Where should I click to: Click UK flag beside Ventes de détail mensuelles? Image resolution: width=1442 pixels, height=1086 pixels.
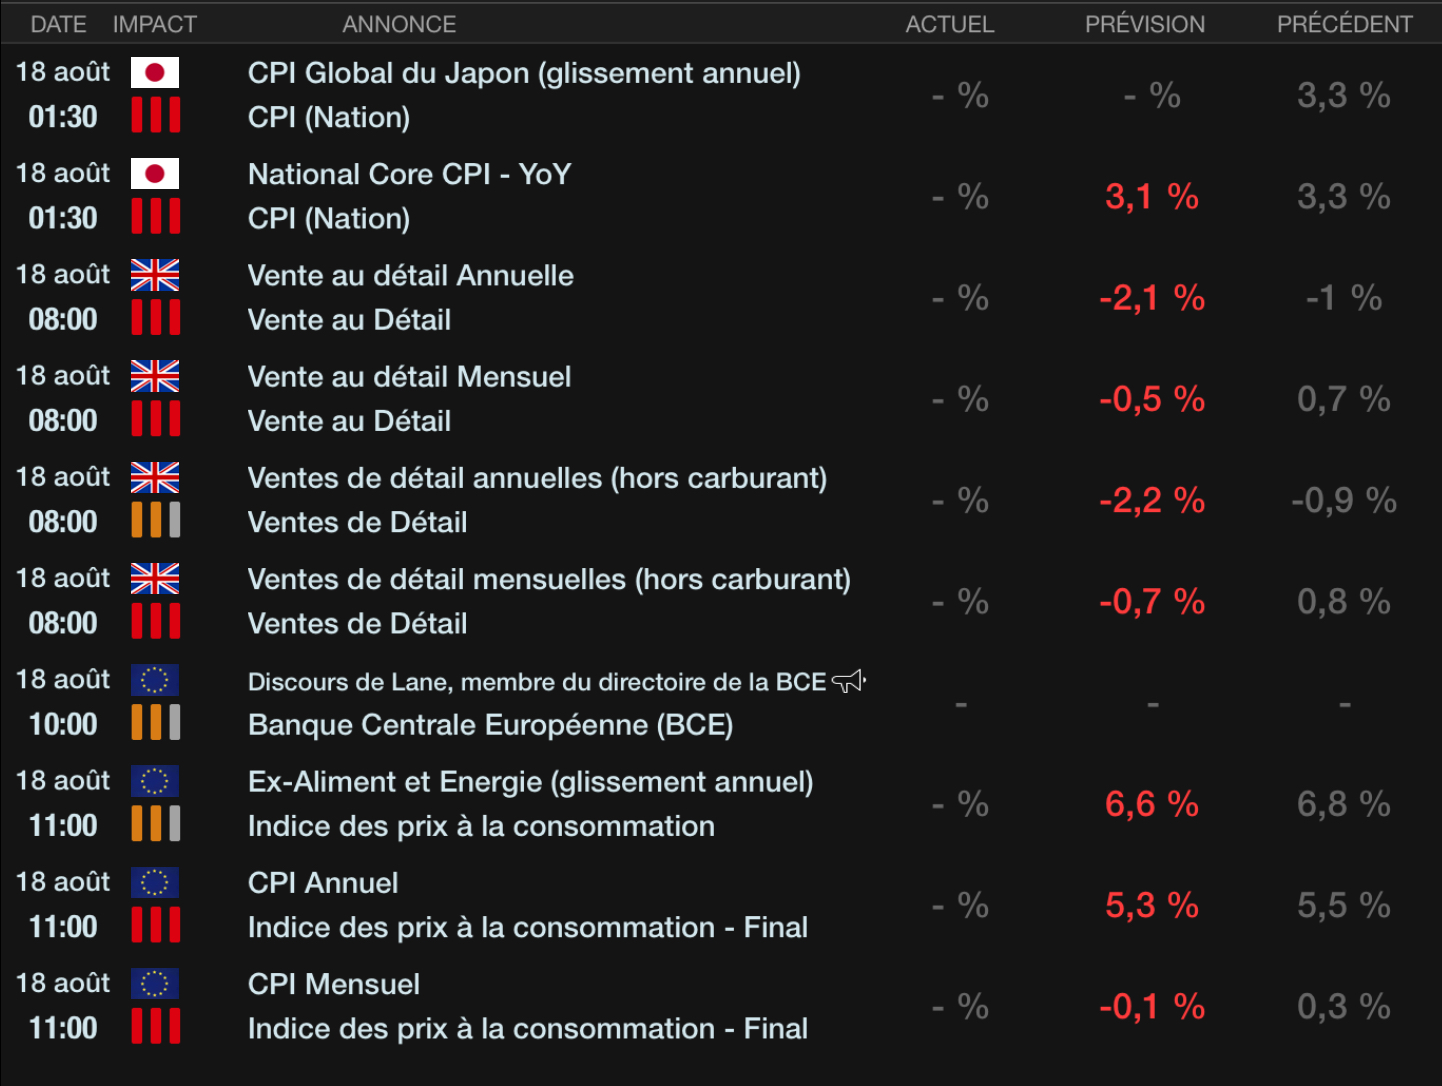(x=155, y=578)
